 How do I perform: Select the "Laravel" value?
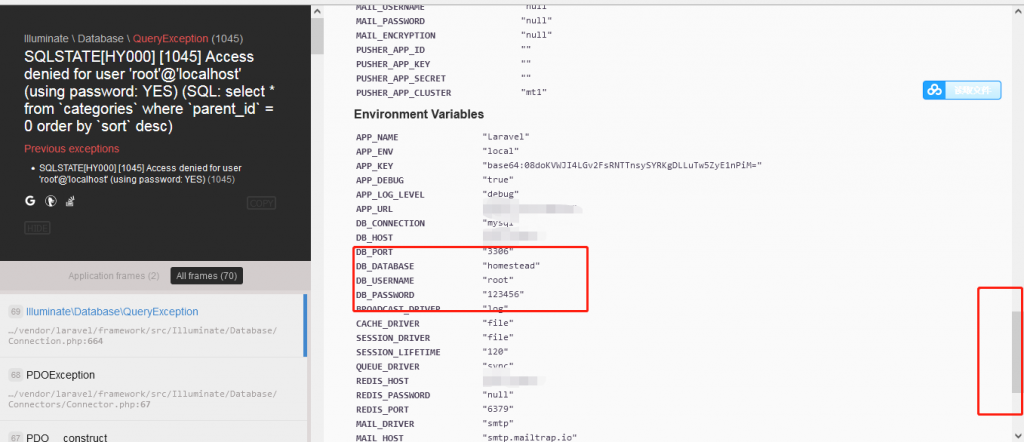[505, 138]
